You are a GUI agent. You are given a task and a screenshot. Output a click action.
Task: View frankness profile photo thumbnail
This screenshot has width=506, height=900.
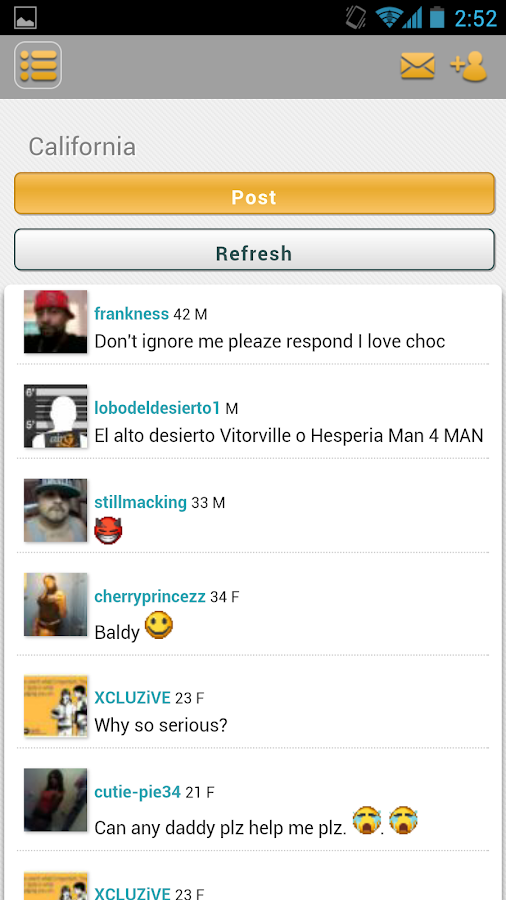(56, 321)
